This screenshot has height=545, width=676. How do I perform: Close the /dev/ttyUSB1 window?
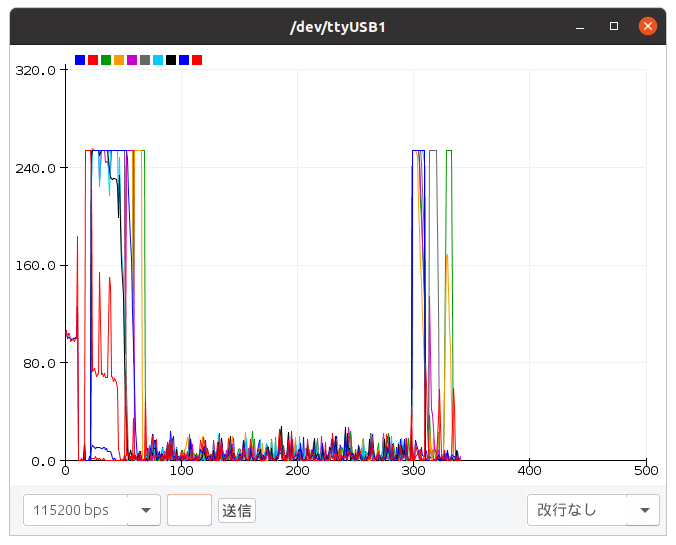coord(648,26)
